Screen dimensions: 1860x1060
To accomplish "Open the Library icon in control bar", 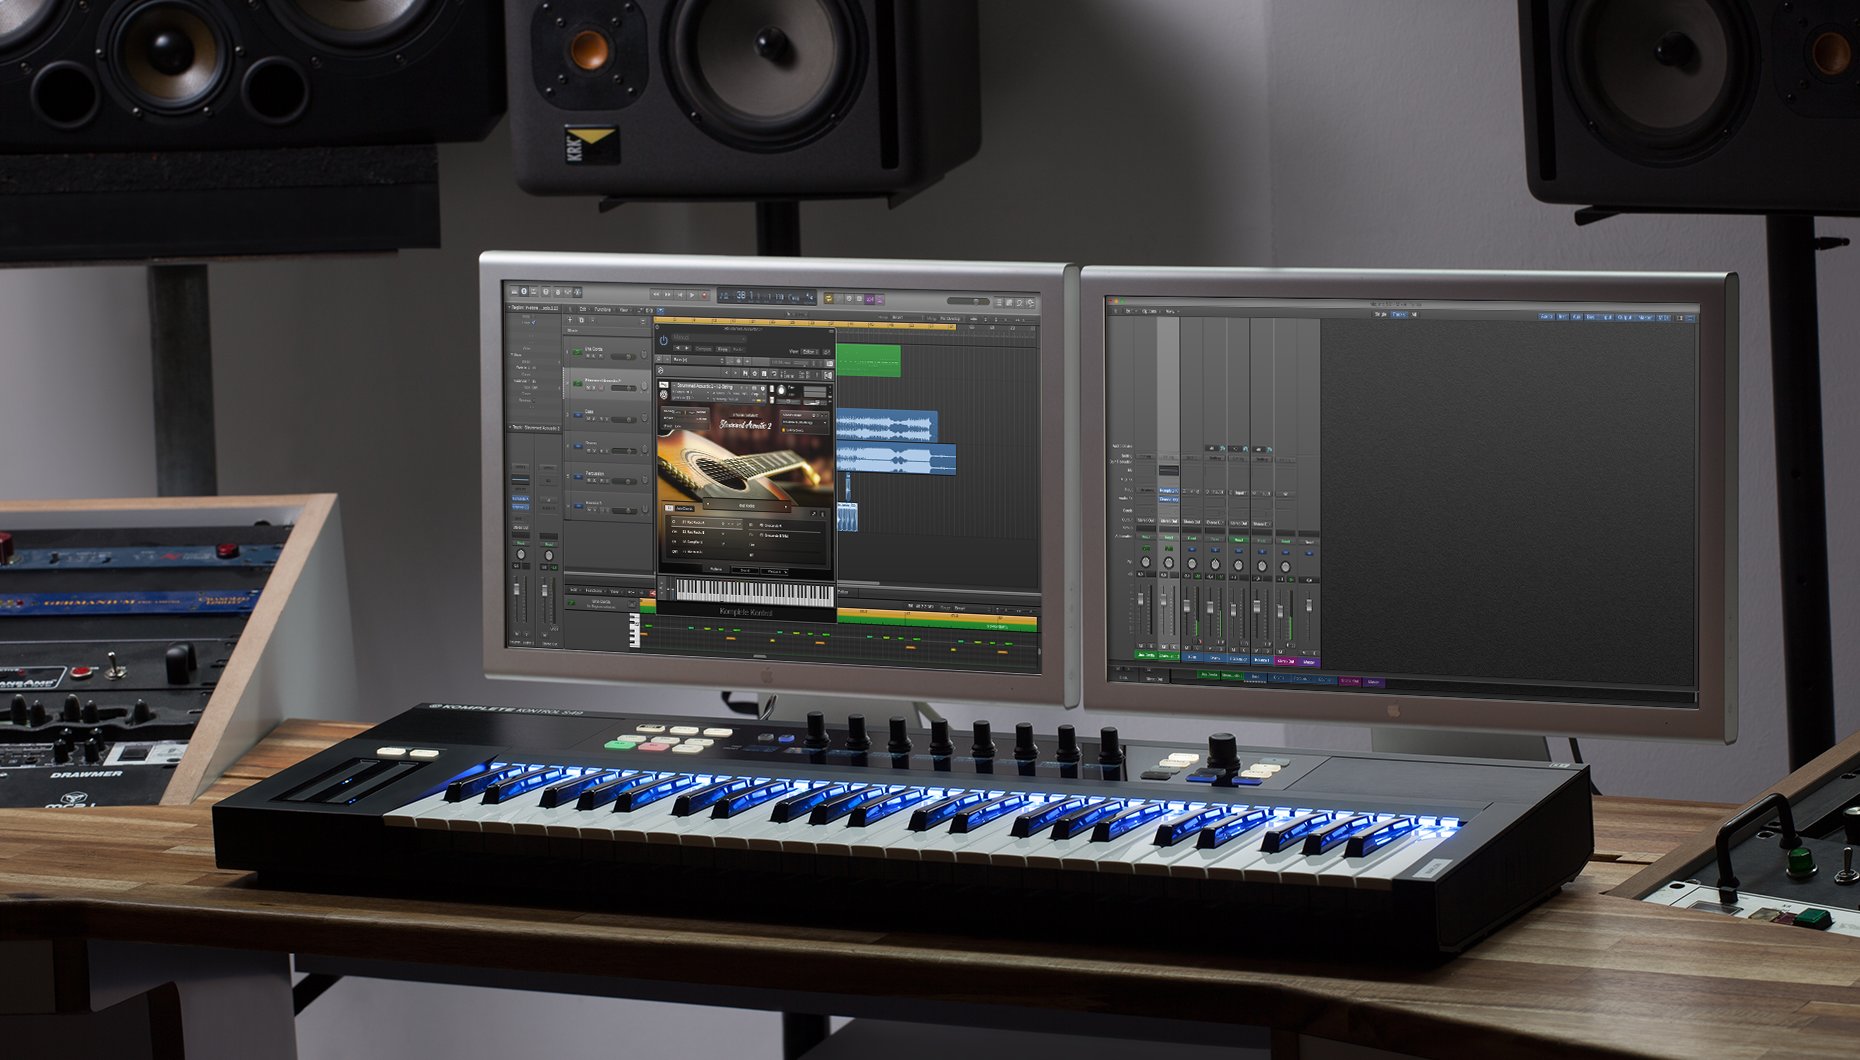I will tap(513, 291).
